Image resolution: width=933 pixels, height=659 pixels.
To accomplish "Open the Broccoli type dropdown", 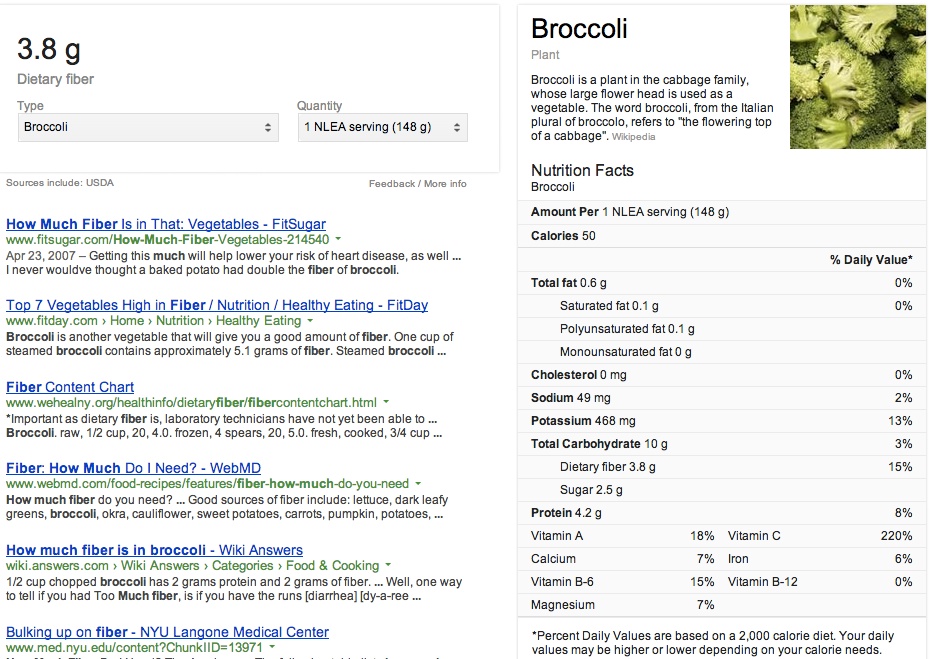I will coord(148,127).
